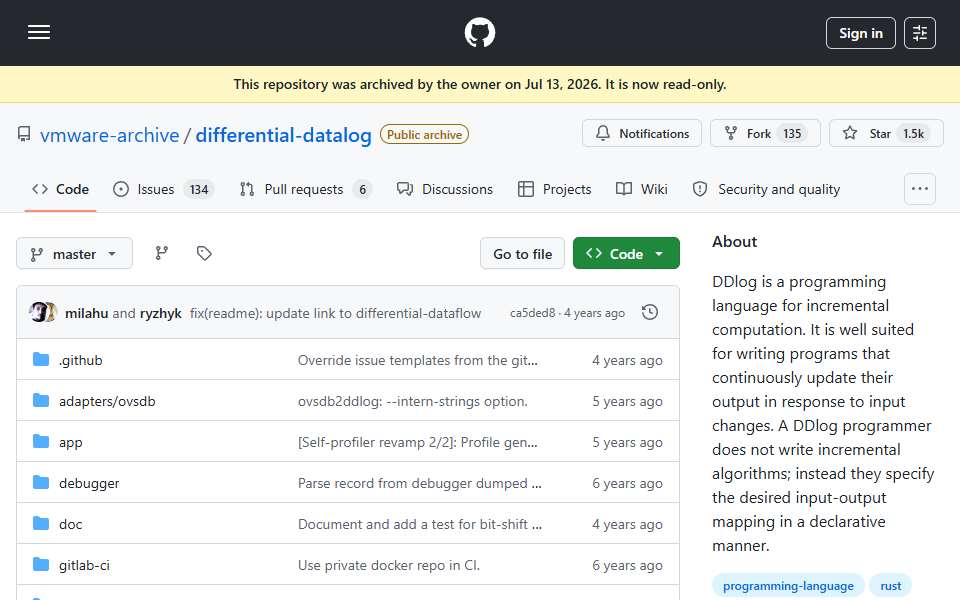The width and height of the screenshot is (960, 600).
Task: Click folder icon beside adapters/ovsdb
Action: click(x=41, y=400)
